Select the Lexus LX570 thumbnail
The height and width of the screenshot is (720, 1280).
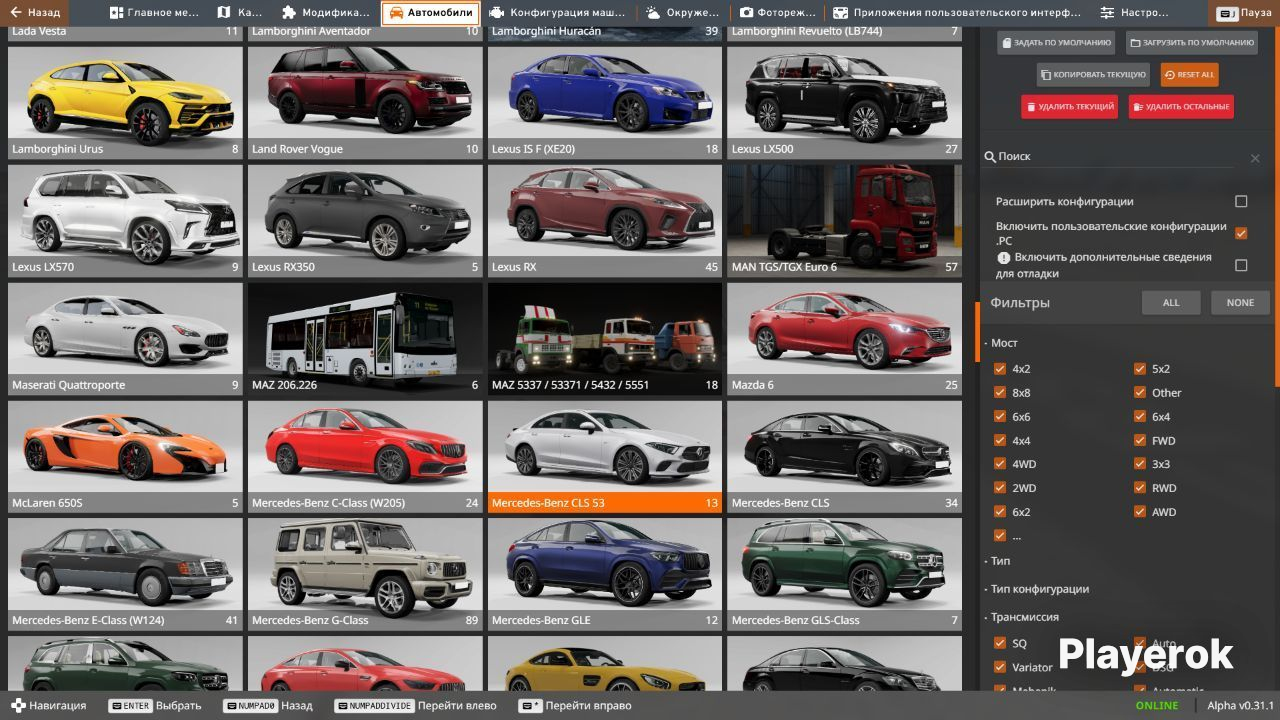point(125,220)
